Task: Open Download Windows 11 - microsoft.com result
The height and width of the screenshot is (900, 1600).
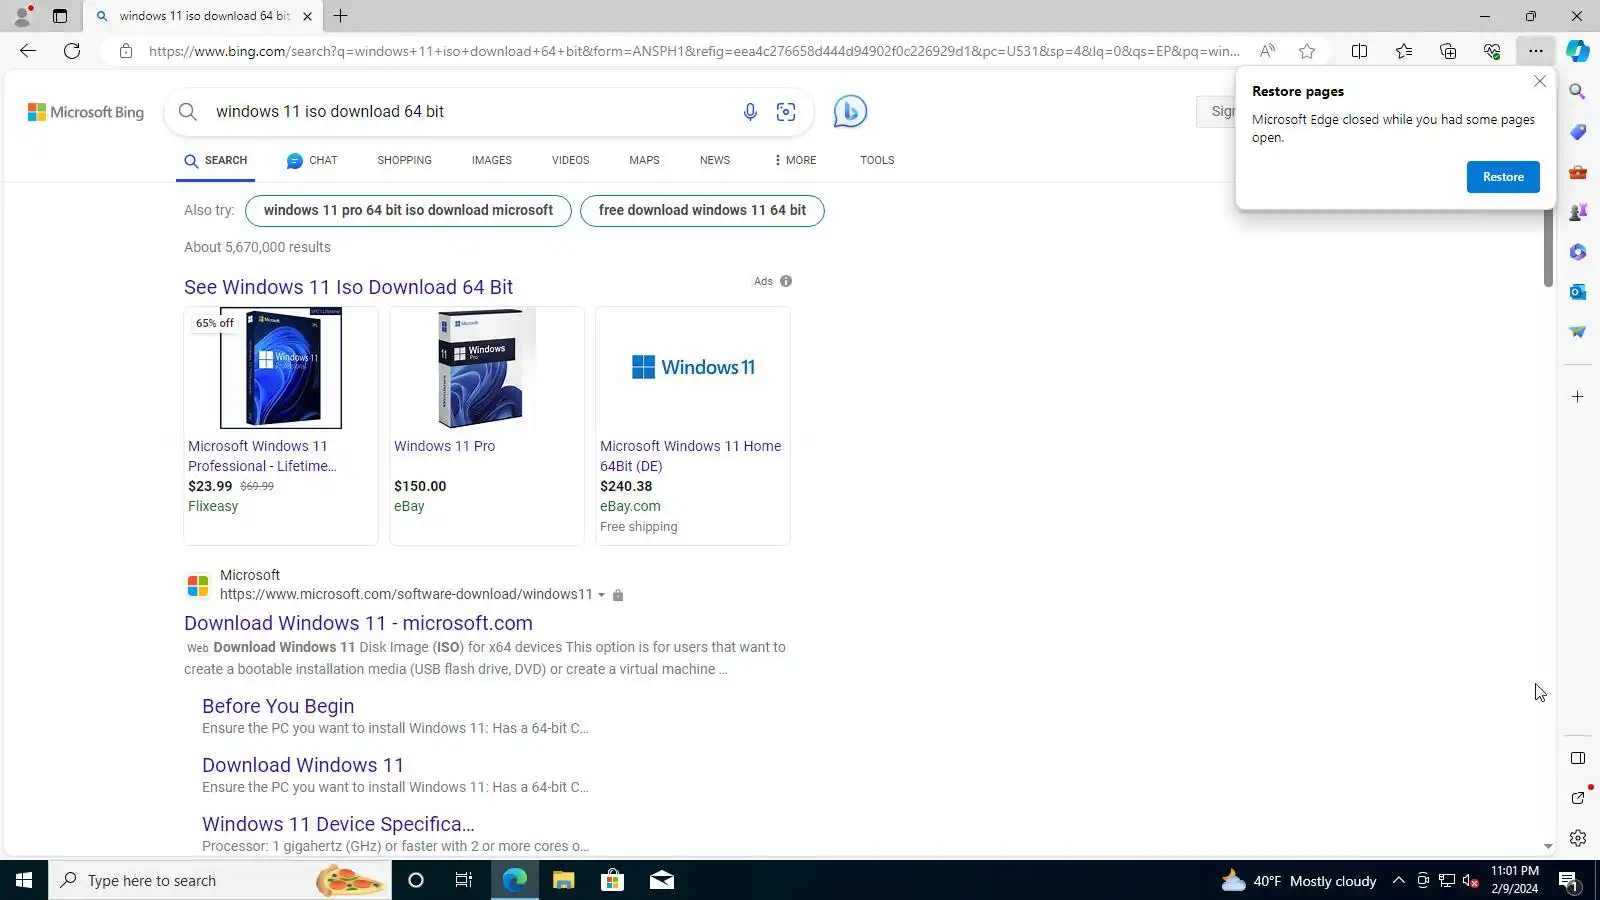Action: tap(358, 623)
